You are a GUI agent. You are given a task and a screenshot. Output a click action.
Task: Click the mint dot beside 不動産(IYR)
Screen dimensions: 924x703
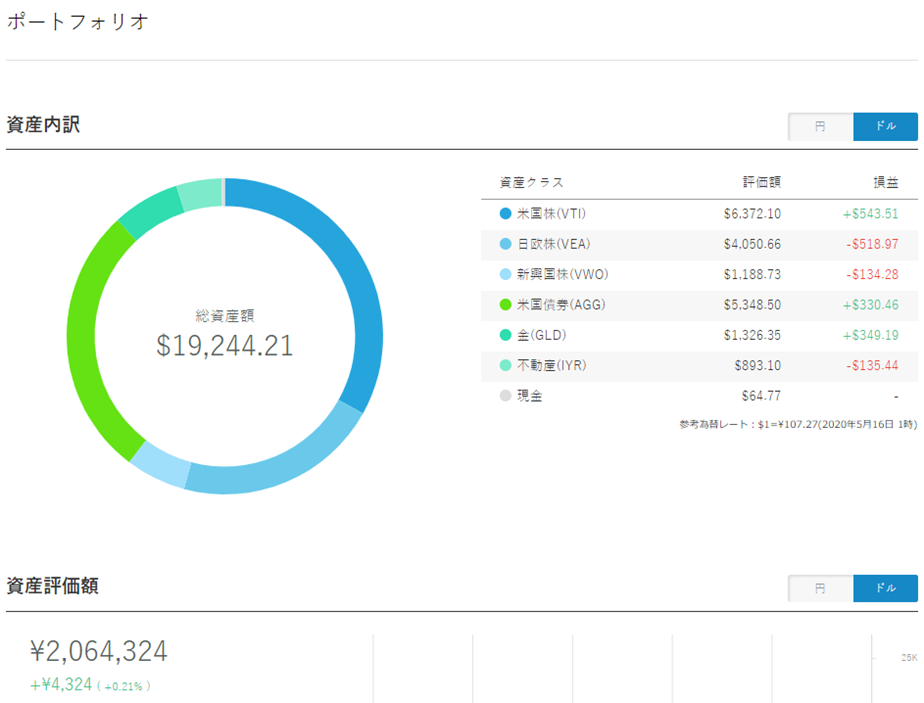point(505,366)
